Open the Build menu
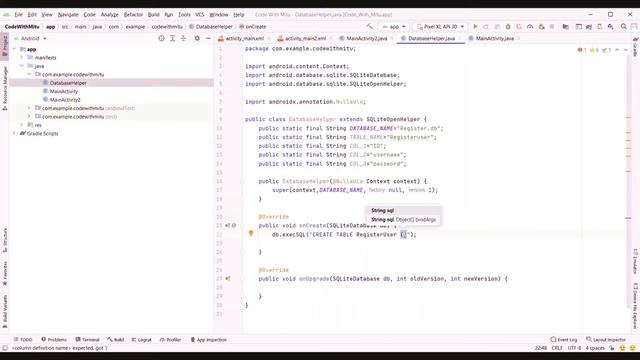The image size is (640, 360). [153, 15]
